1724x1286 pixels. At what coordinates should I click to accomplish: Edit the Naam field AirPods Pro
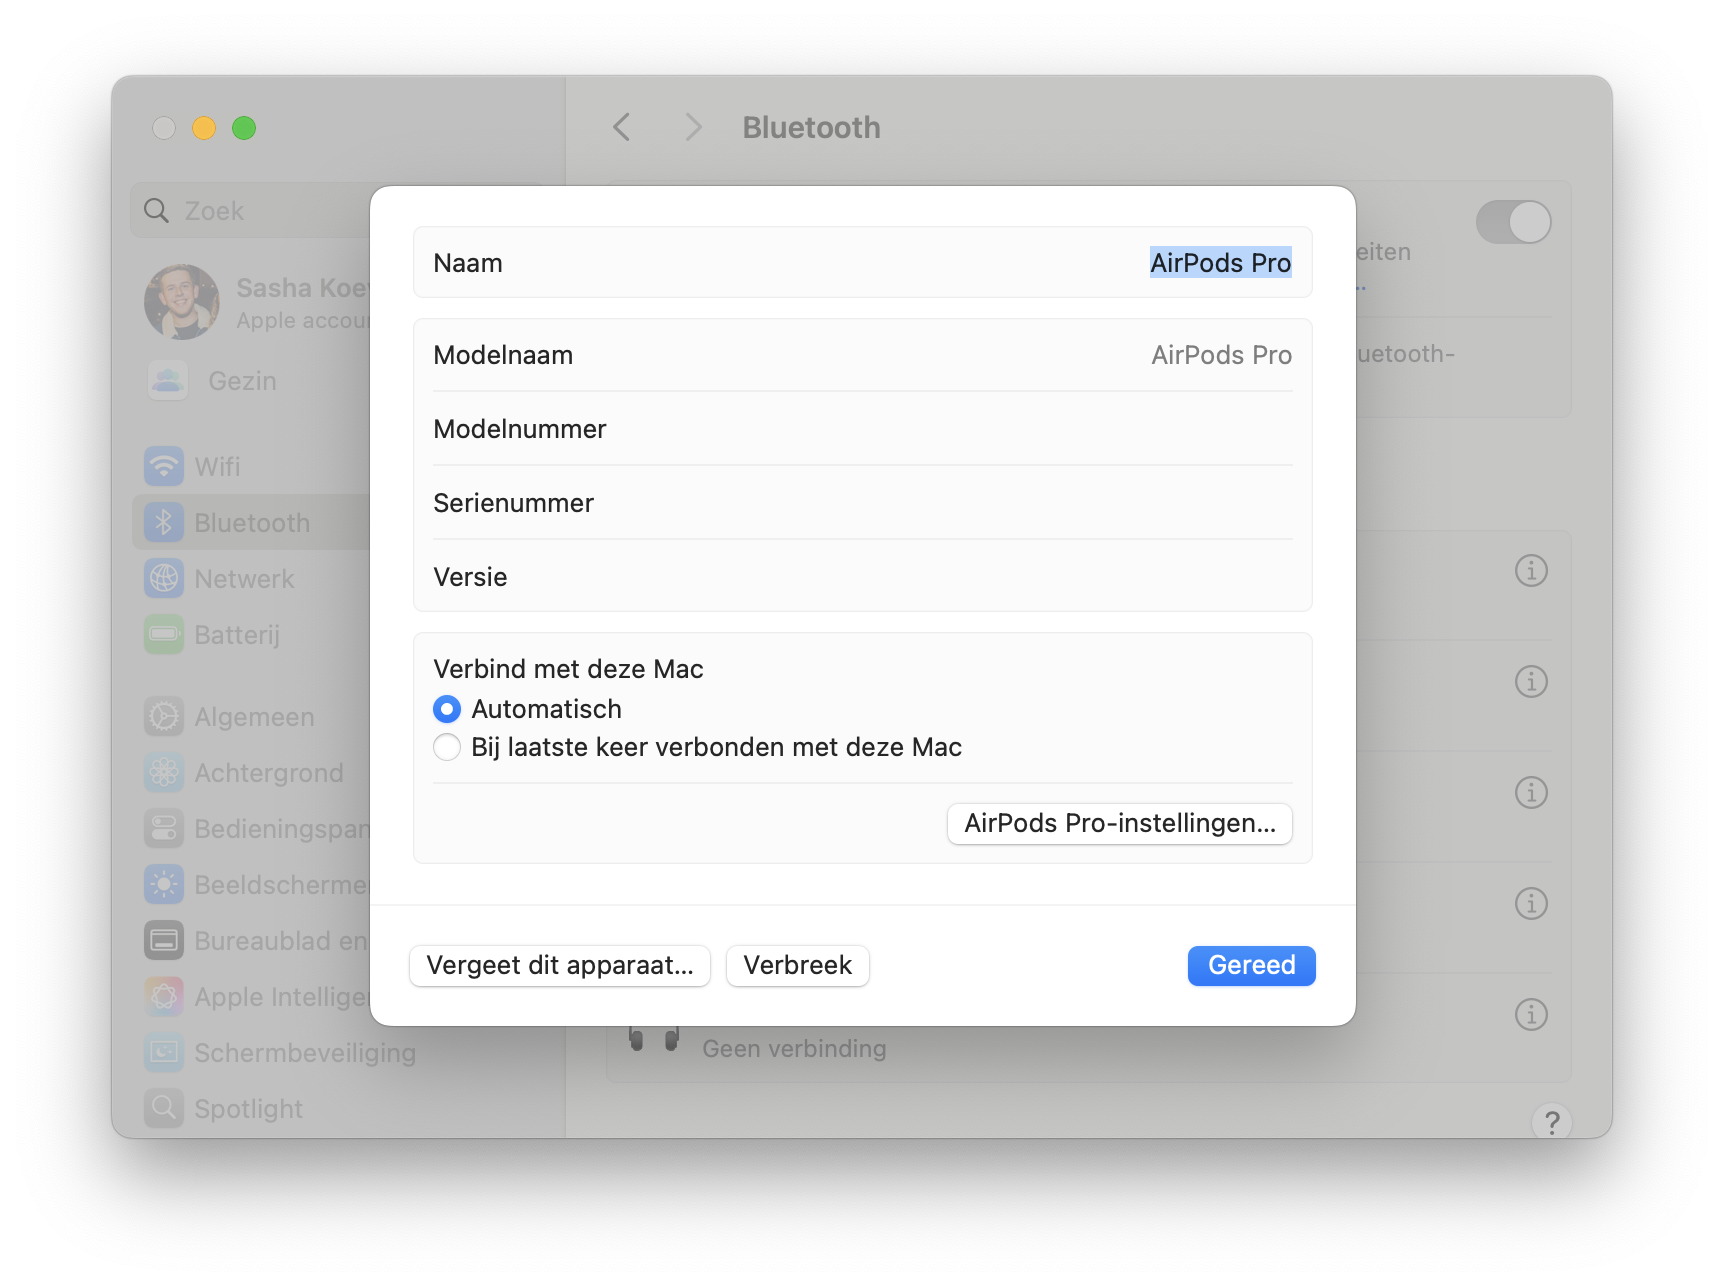(x=1221, y=262)
